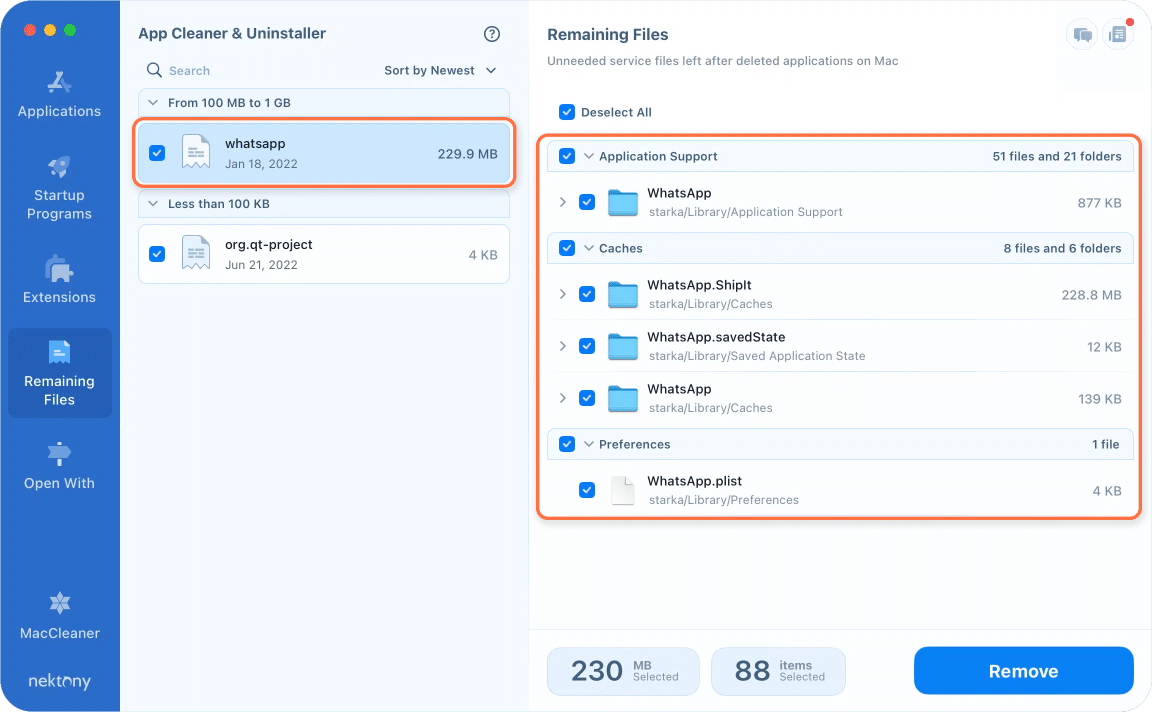This screenshot has width=1152, height=712.
Task: Click the 51 files and 21 folders label
Action: [1056, 156]
